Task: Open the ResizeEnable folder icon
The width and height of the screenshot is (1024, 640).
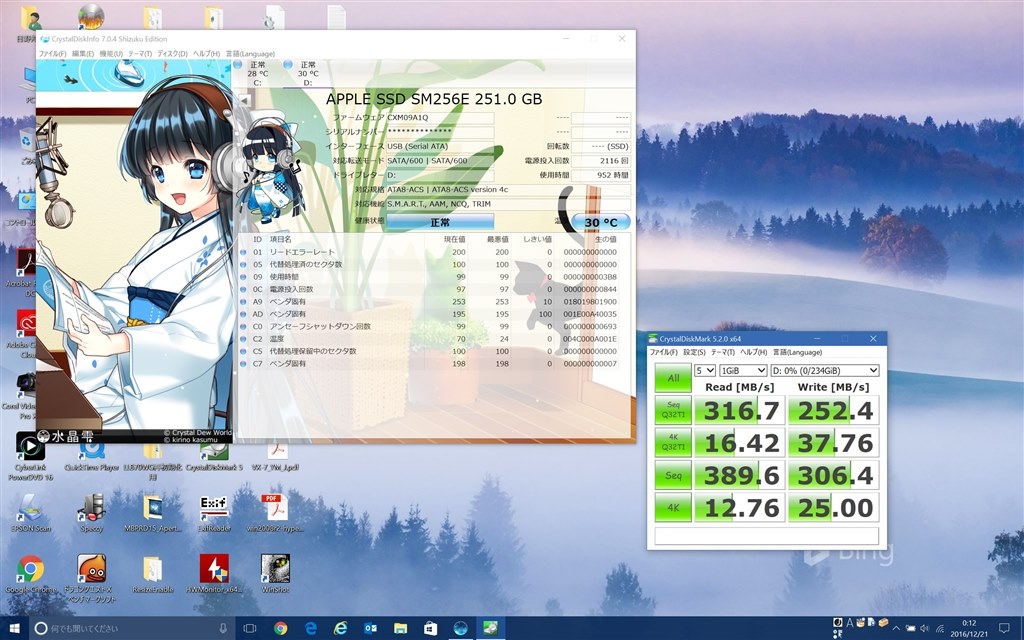Action: pos(153,573)
